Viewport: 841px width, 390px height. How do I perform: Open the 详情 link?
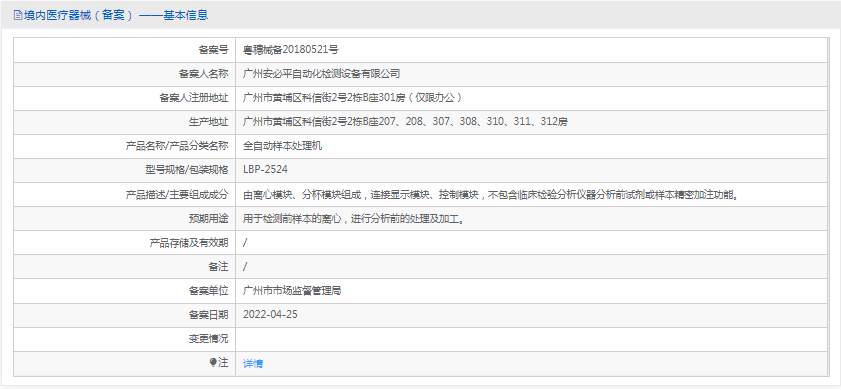click(x=253, y=364)
